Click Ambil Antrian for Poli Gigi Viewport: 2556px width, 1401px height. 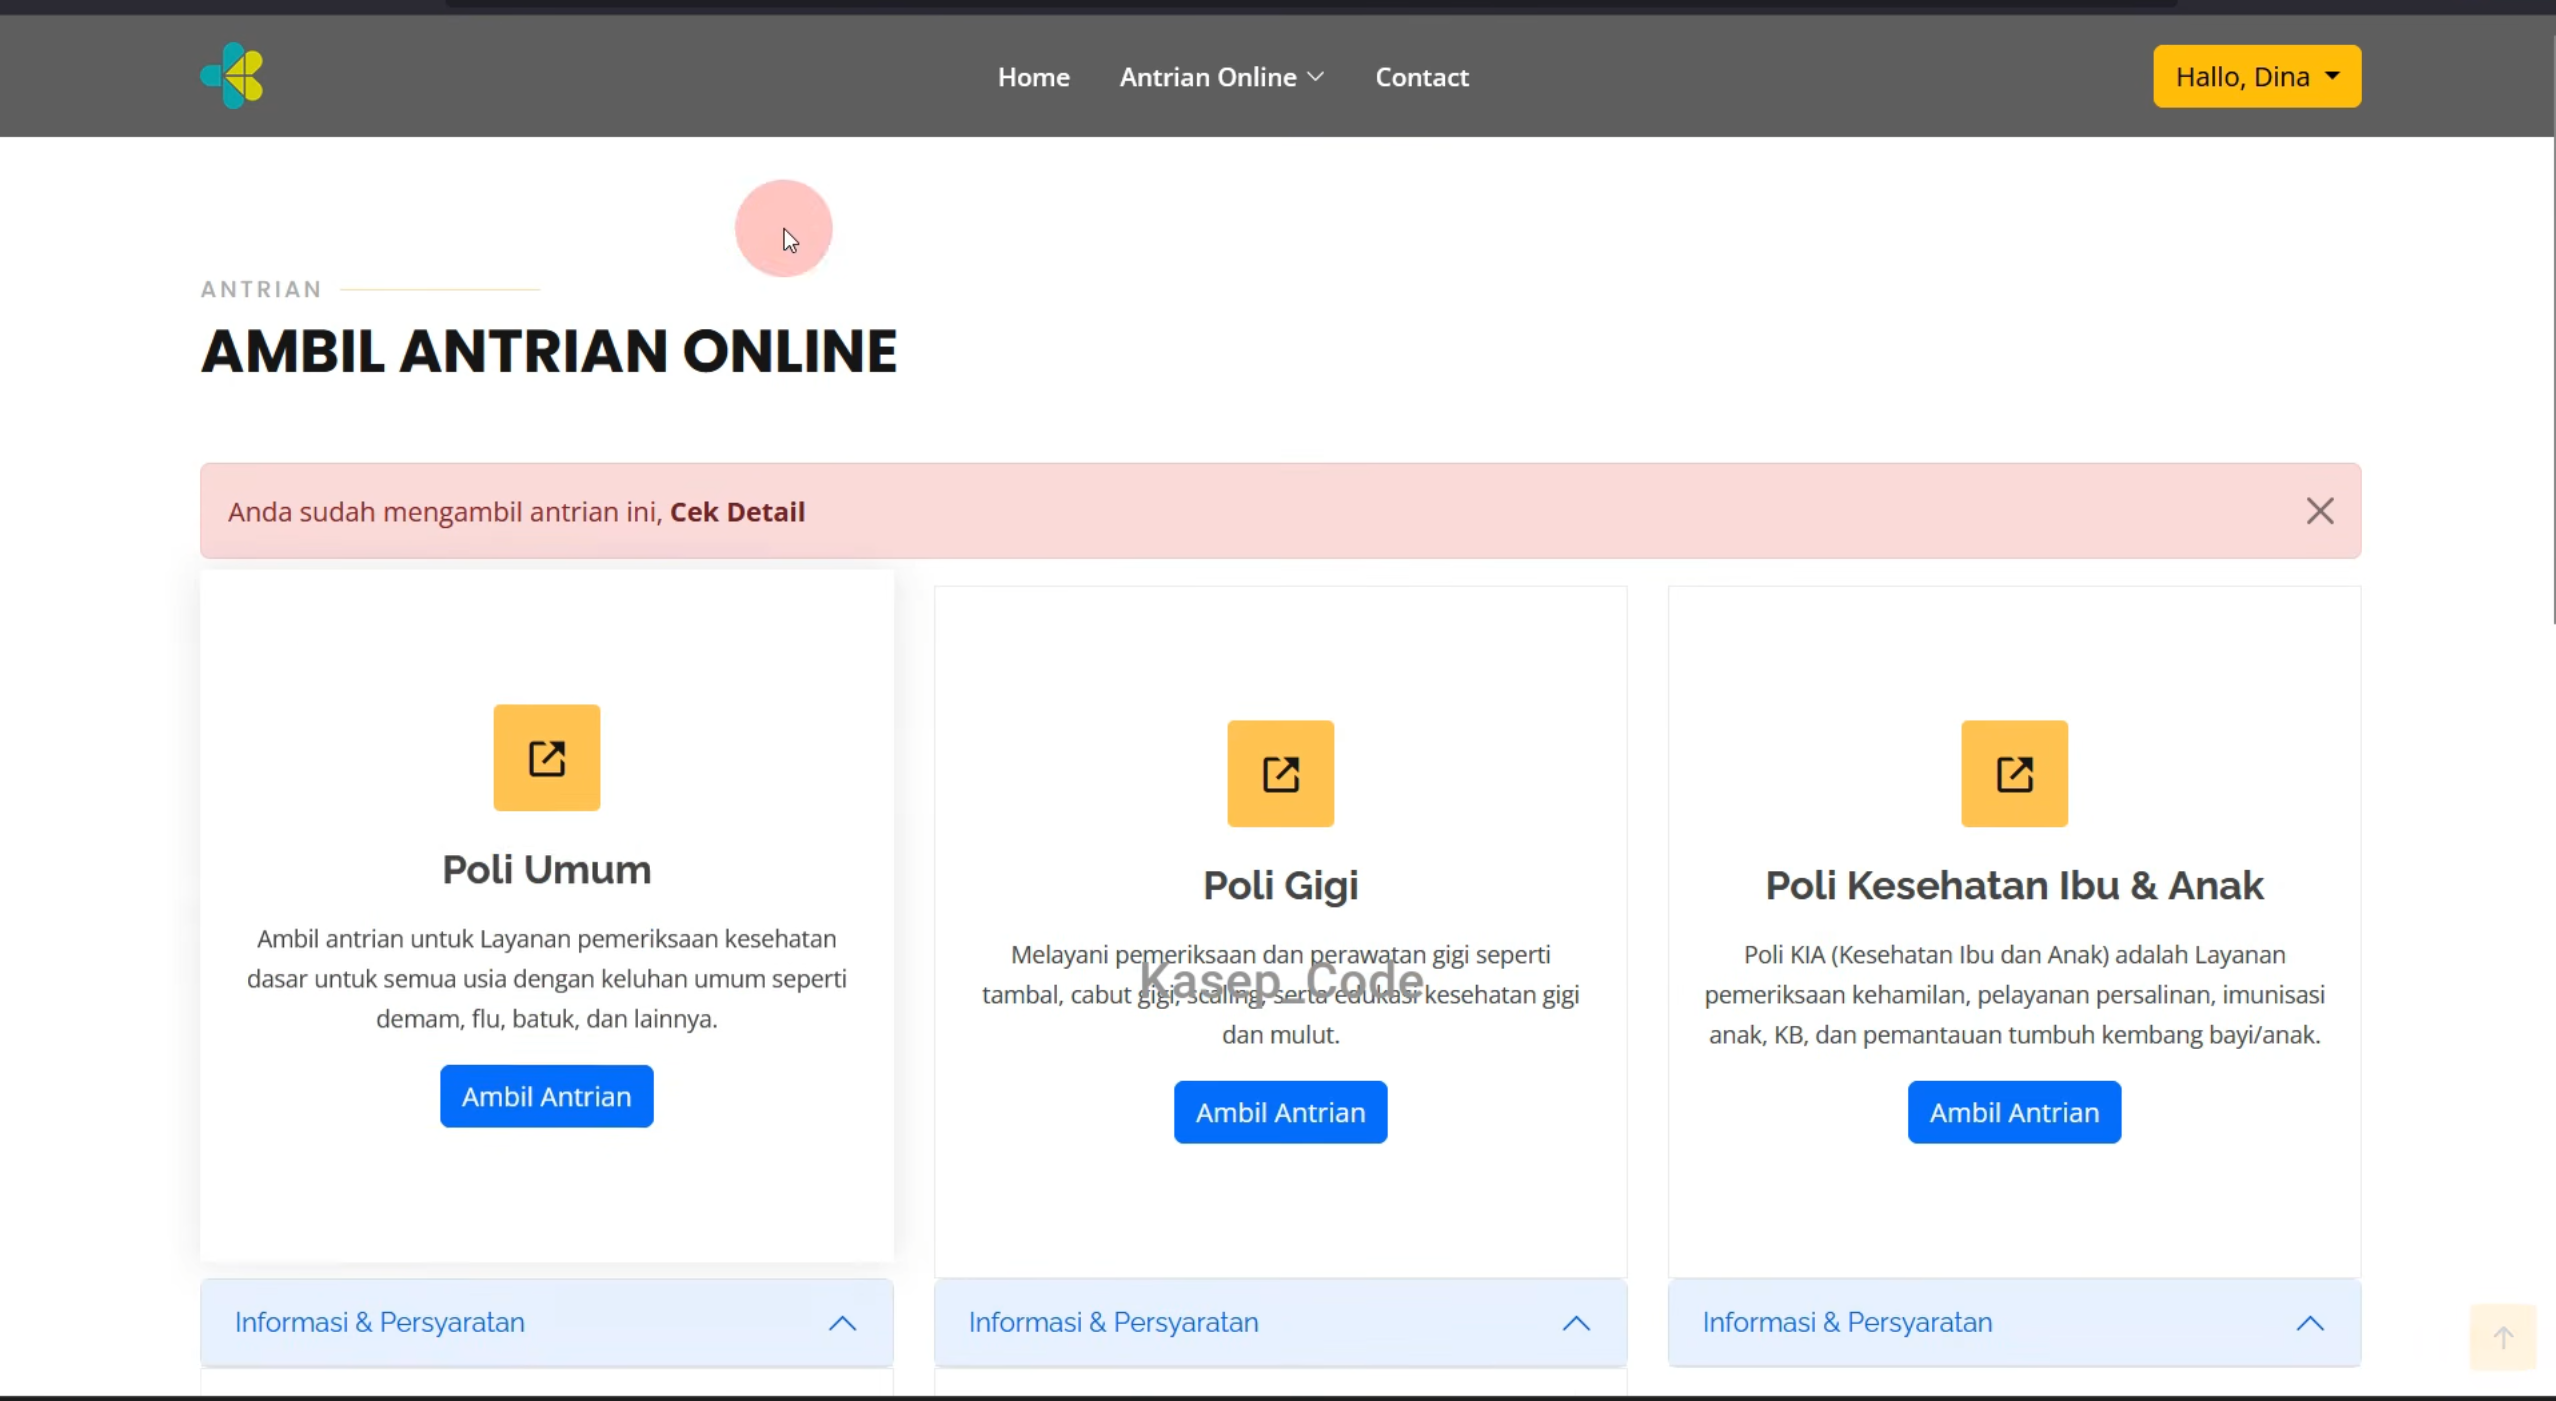click(x=1280, y=1112)
